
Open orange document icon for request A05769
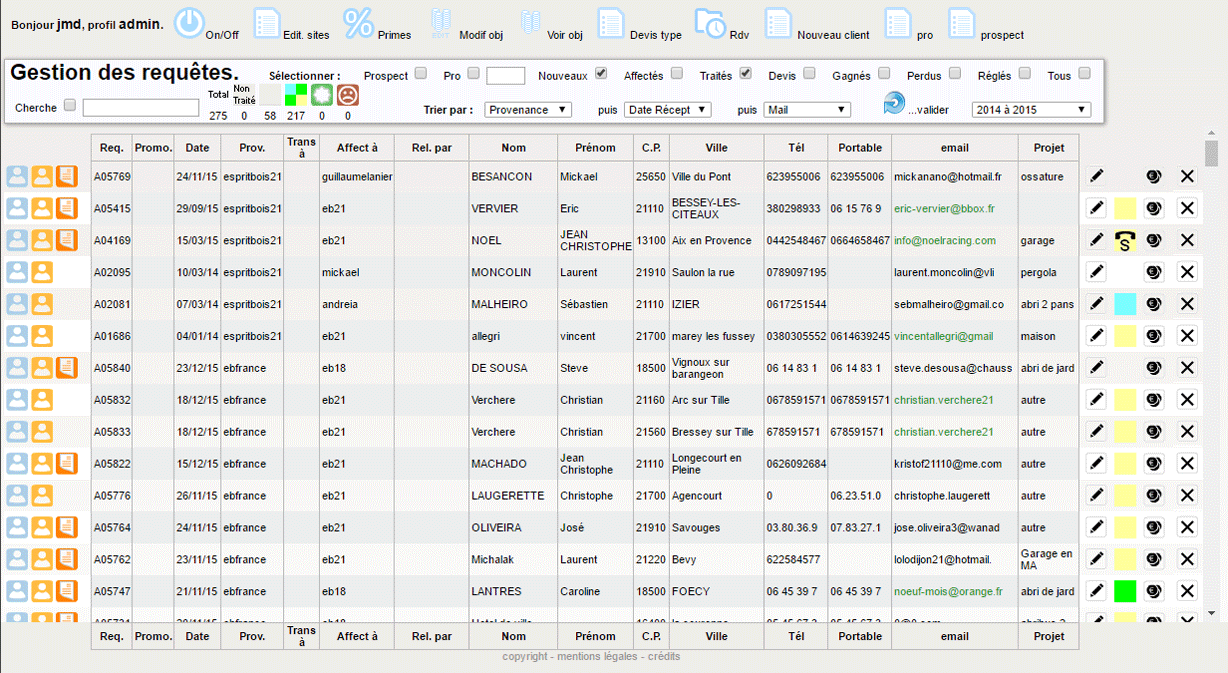pyautogui.click(x=67, y=177)
